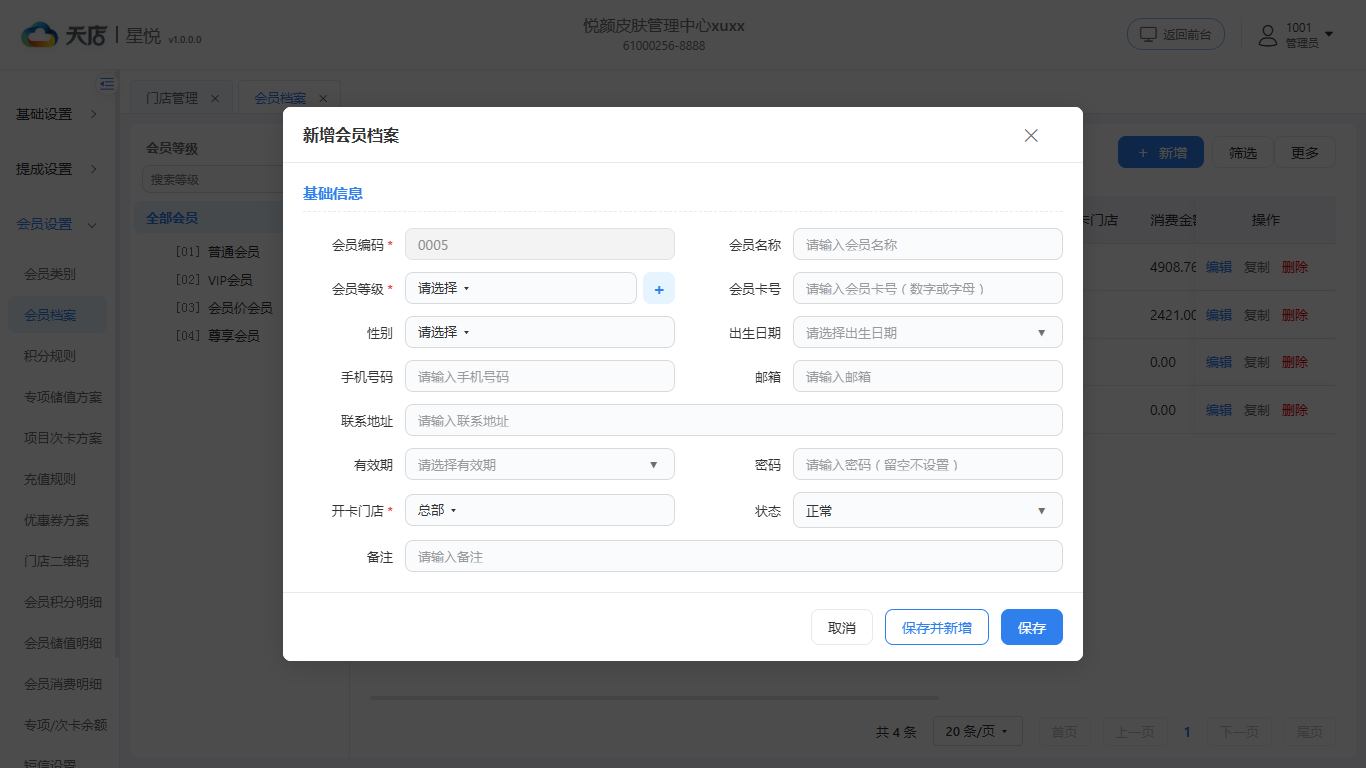Open the 出生日期 date picker
The image size is (1366, 768).
pyautogui.click(x=928, y=332)
